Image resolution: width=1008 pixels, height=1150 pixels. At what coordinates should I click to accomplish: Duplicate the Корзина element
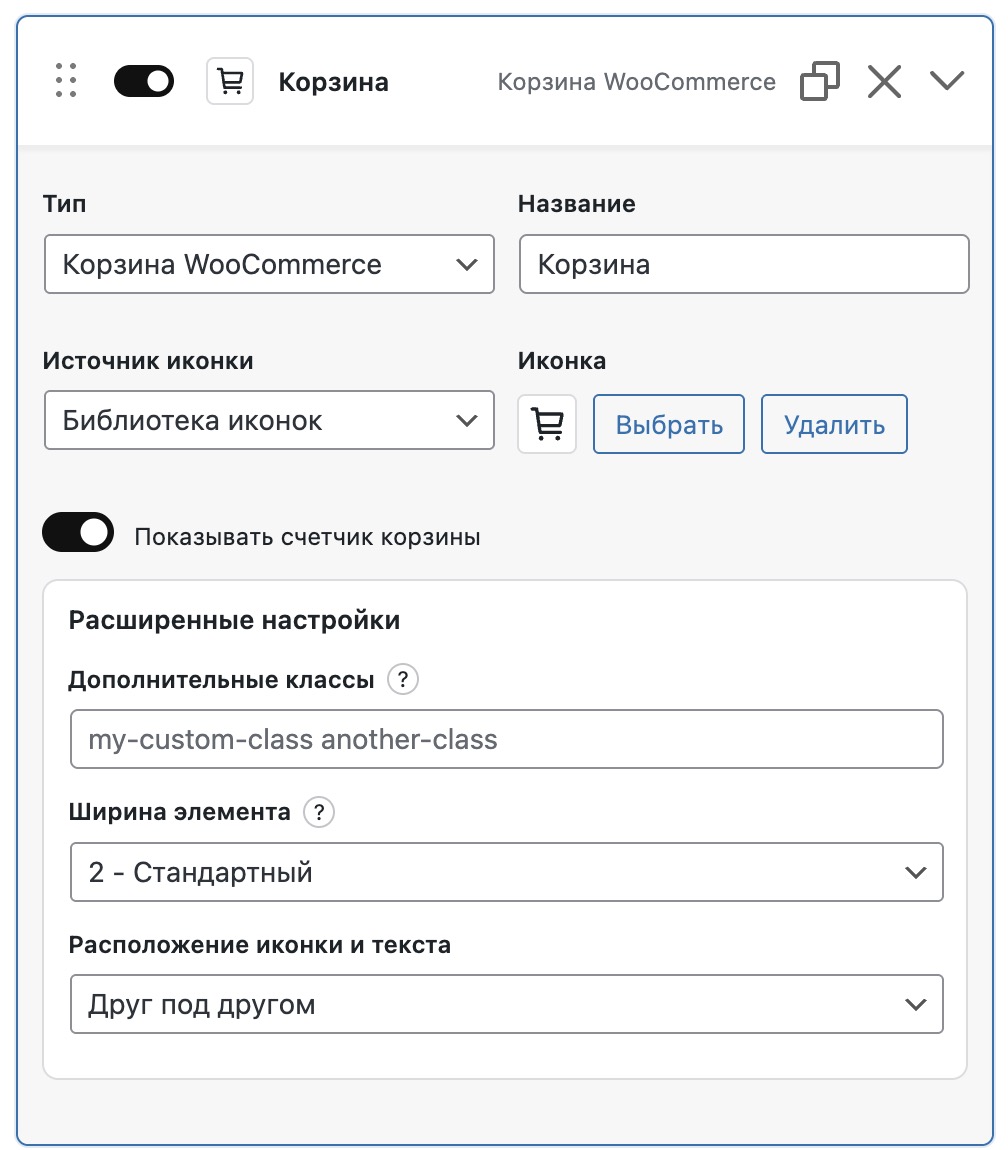[x=819, y=81]
